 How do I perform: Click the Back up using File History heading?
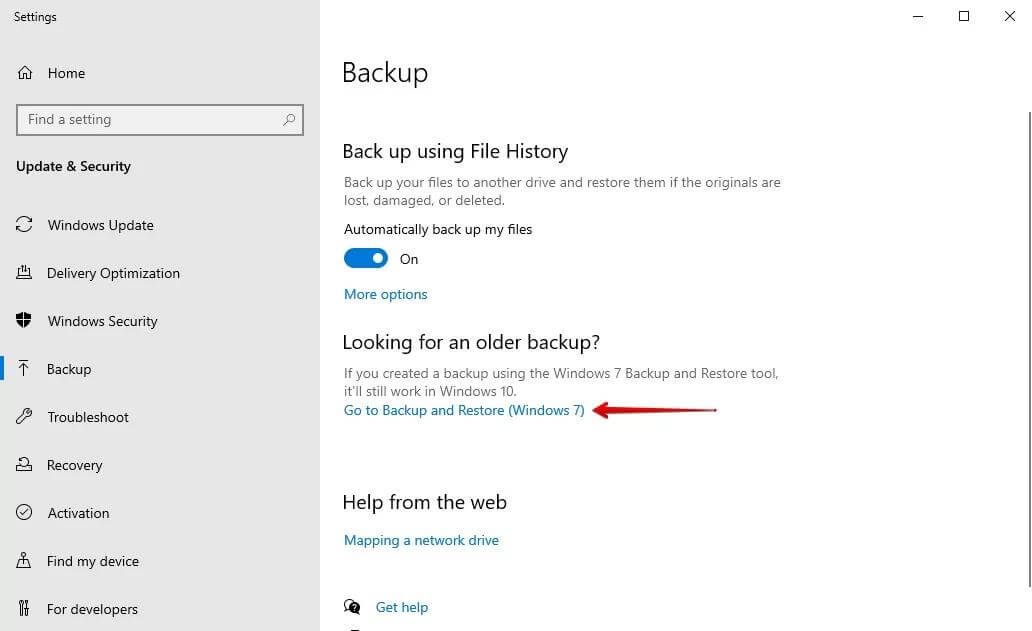[455, 151]
